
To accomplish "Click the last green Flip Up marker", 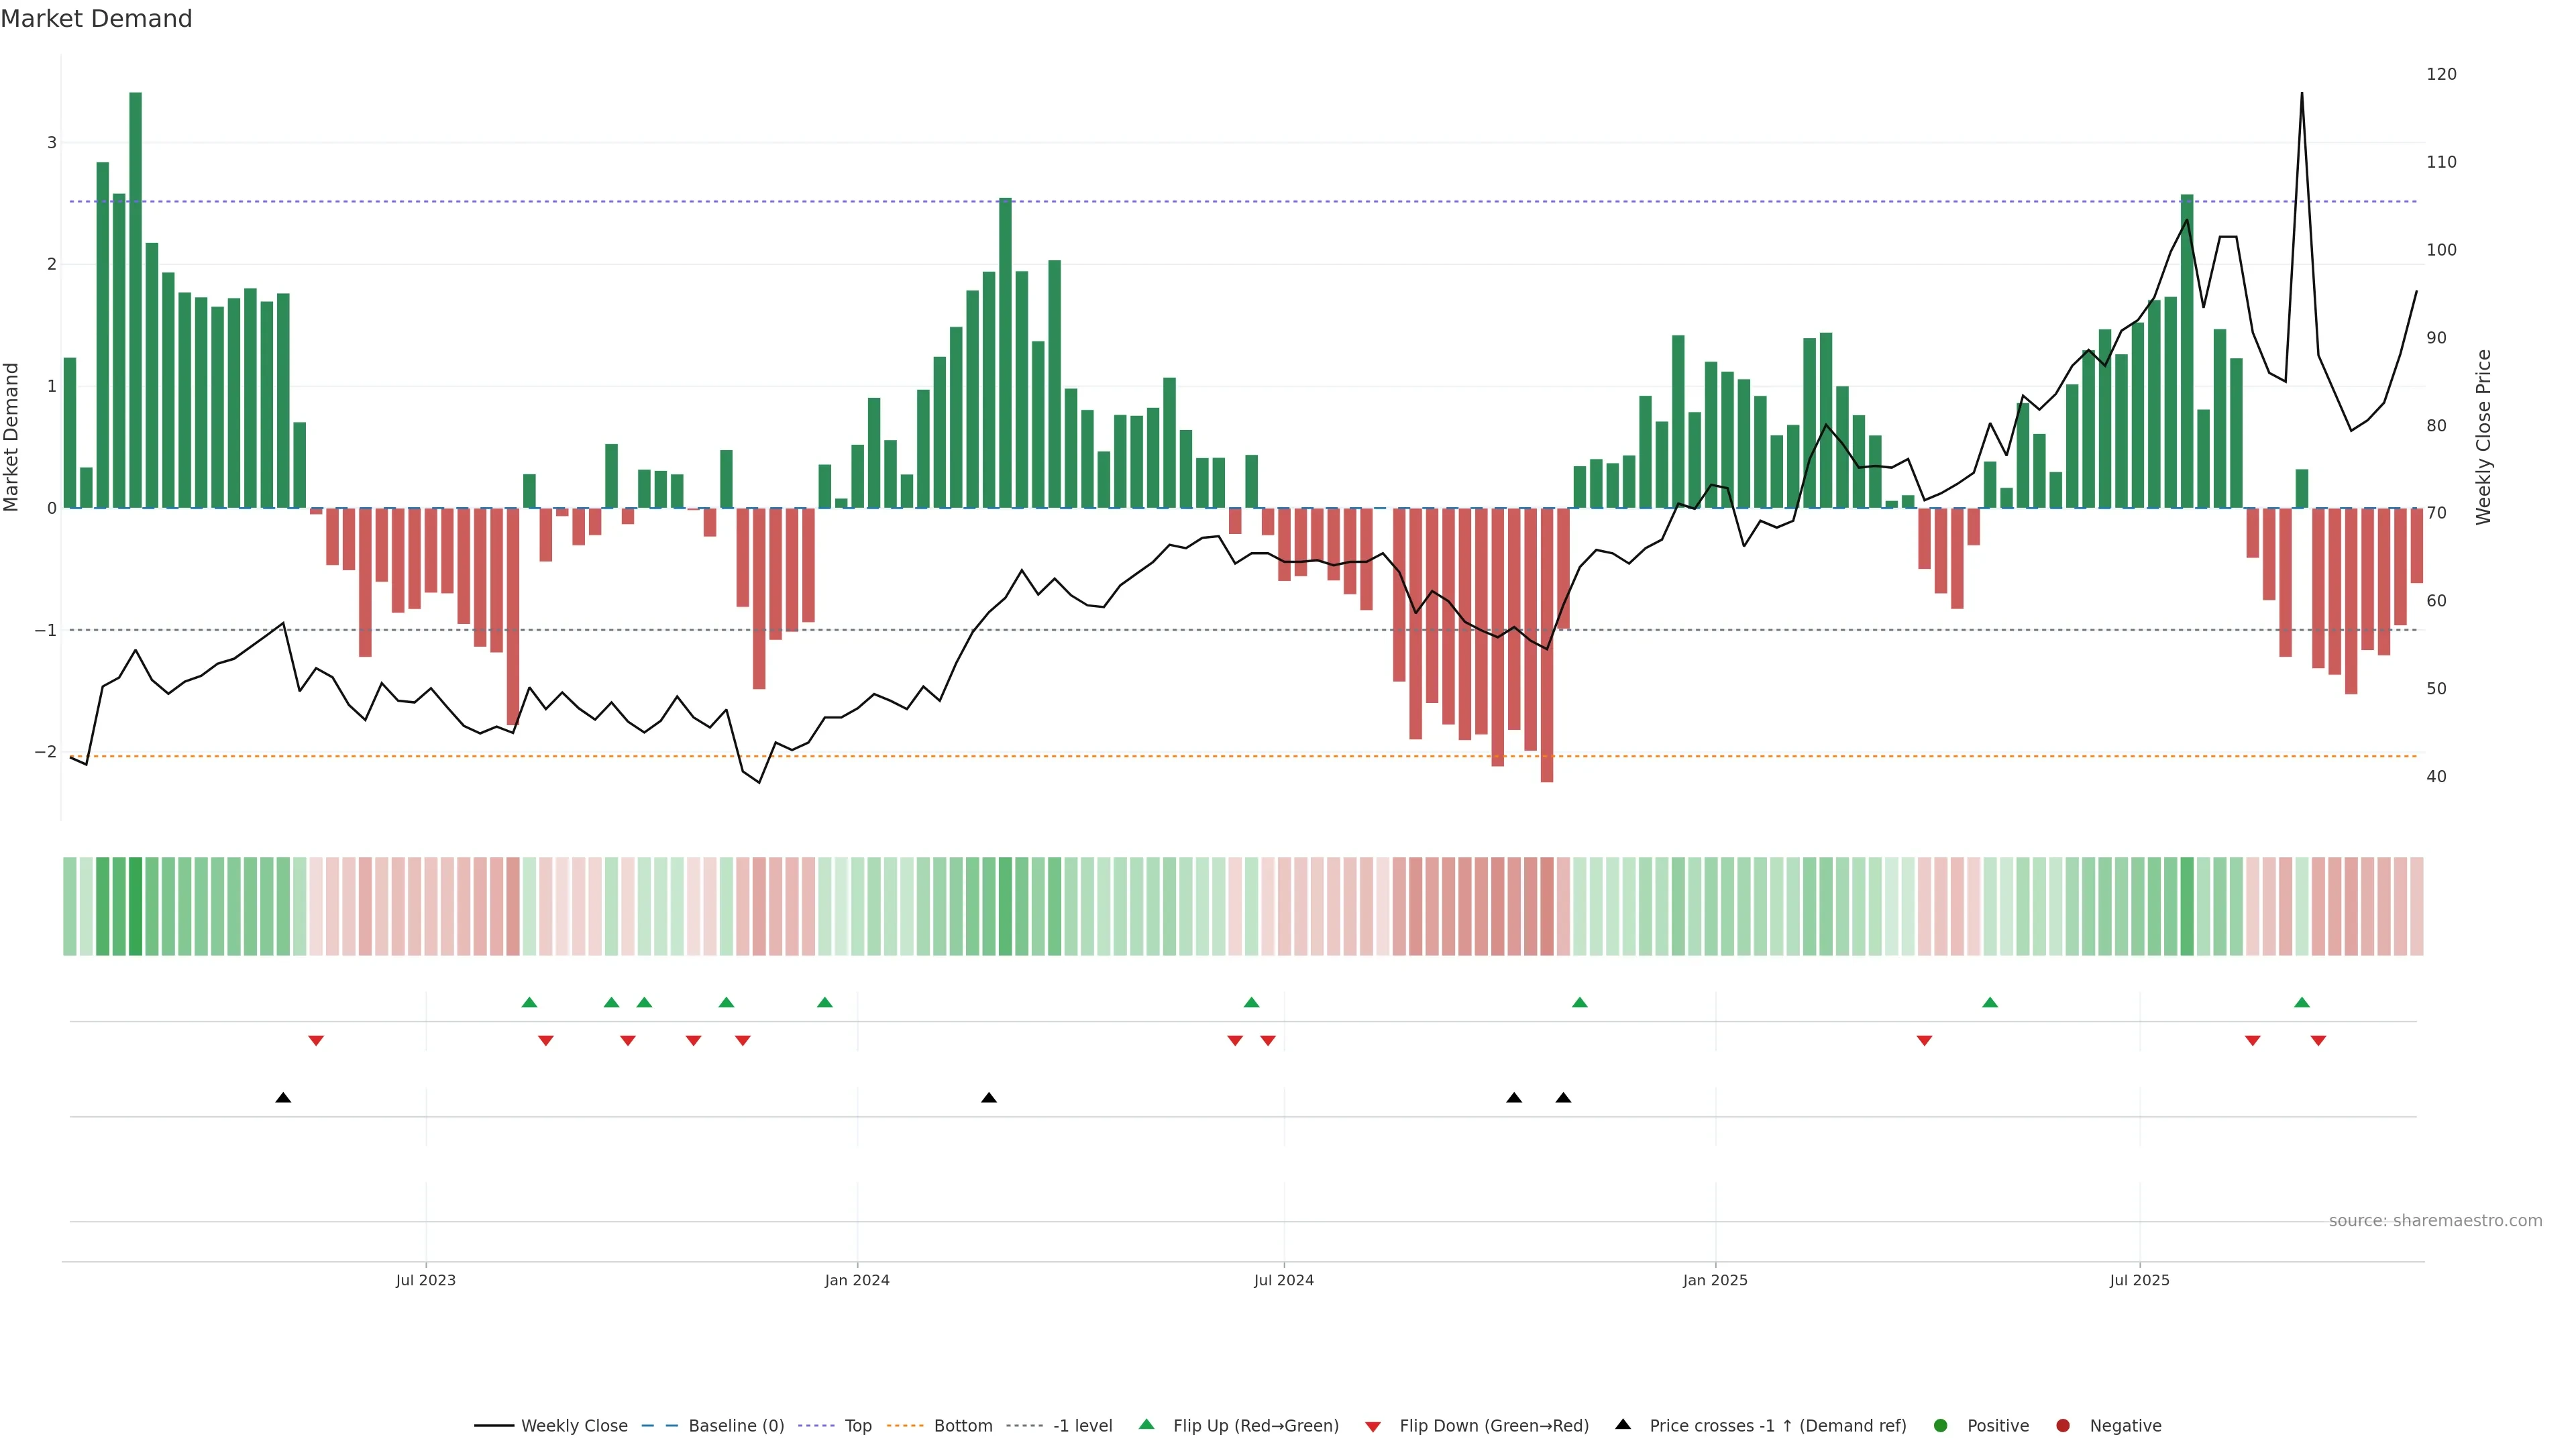I will click(x=2302, y=1003).
